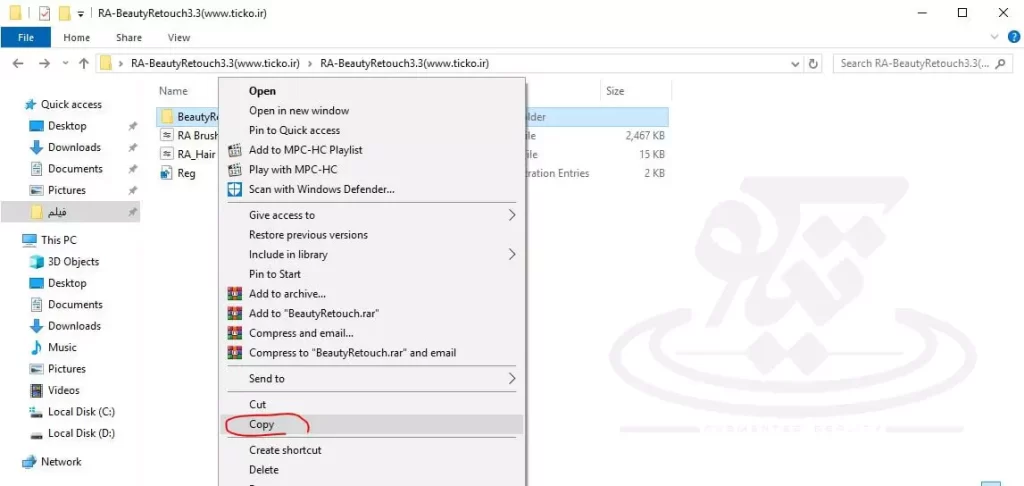Image resolution: width=1024 pixels, height=486 pixels.
Task: Open the blue File menu button
Action: pos(26,38)
